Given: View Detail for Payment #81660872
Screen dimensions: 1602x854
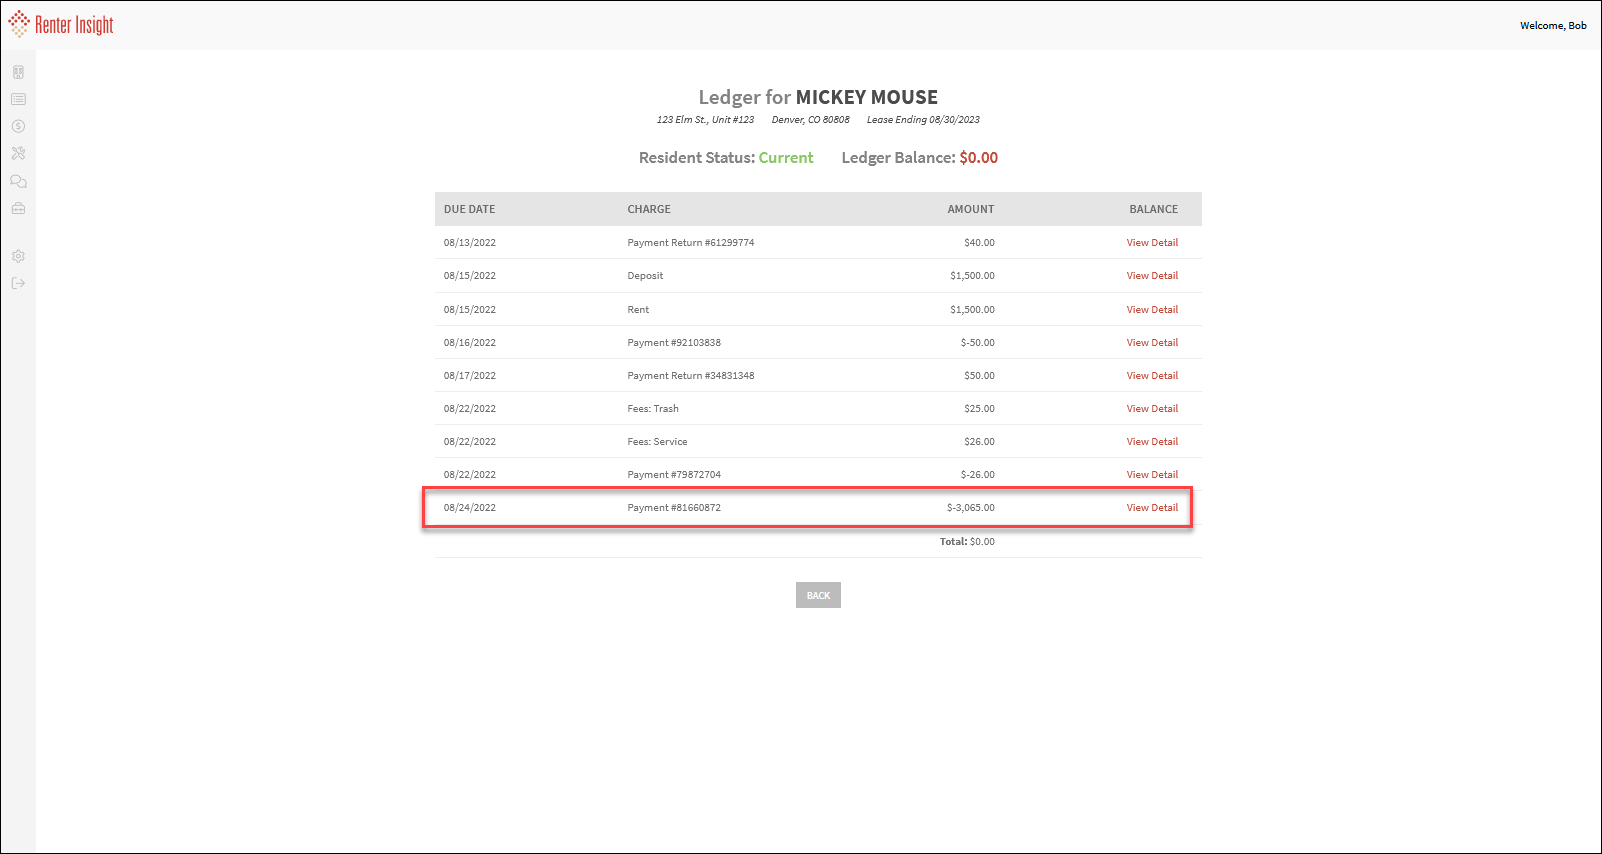Looking at the screenshot, I should coord(1152,508).
